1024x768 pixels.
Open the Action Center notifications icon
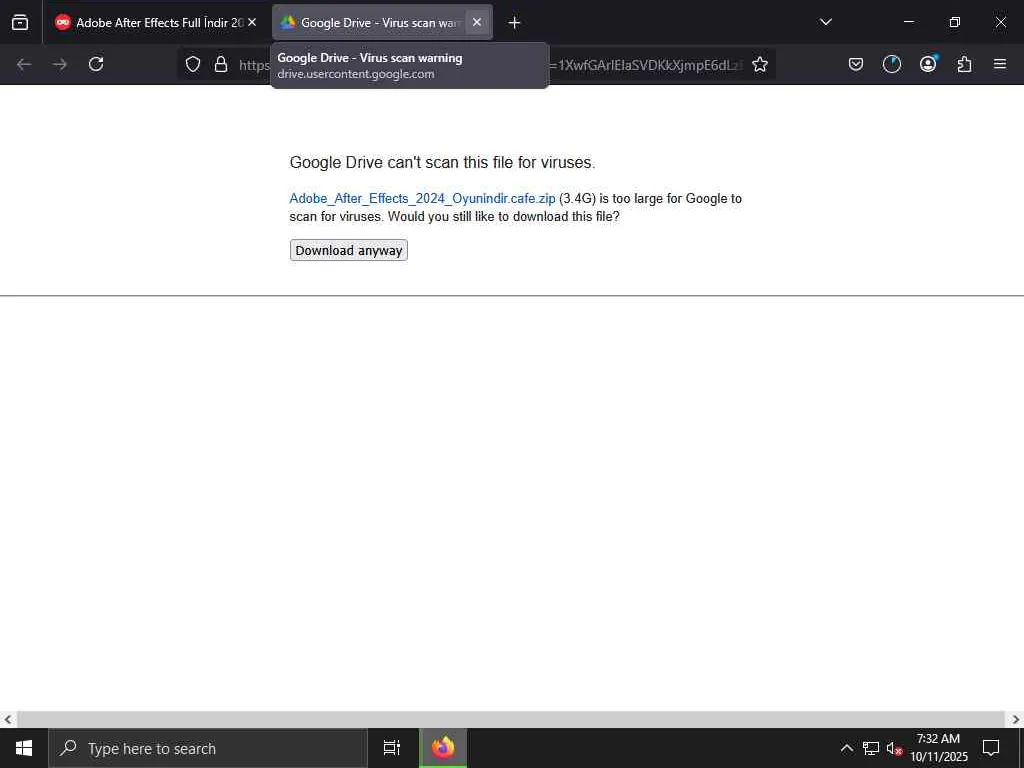(x=991, y=748)
